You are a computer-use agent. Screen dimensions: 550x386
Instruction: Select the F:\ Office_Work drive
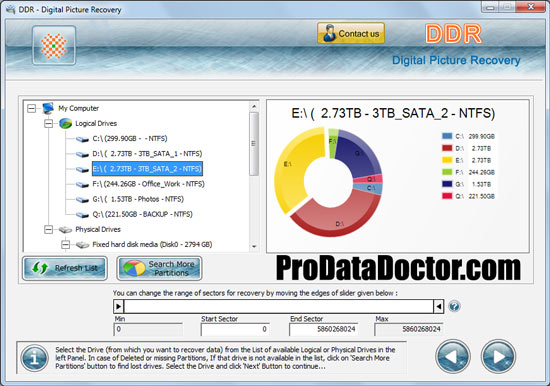(x=148, y=184)
